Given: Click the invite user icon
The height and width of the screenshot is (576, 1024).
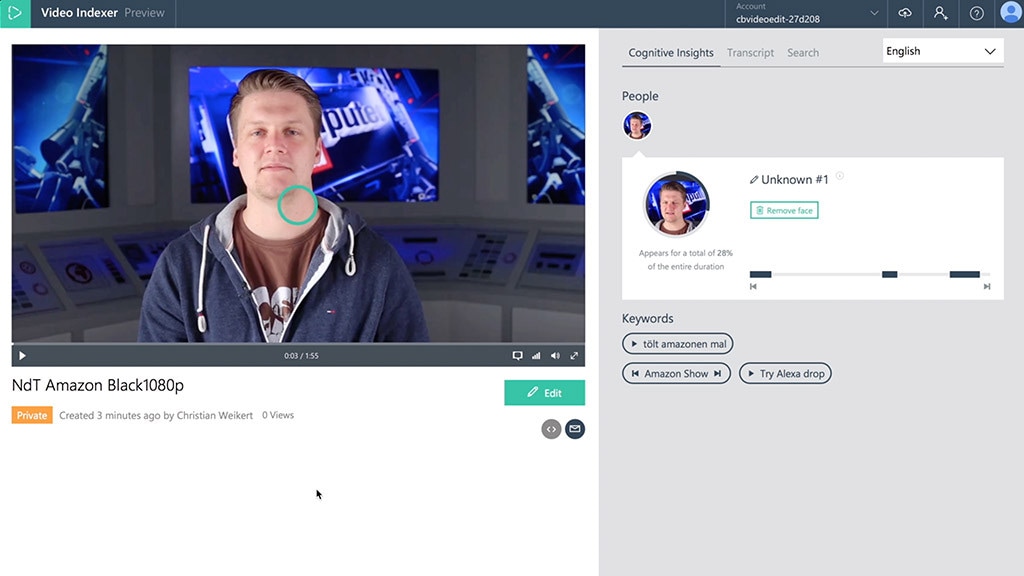Looking at the screenshot, I should coord(940,13).
